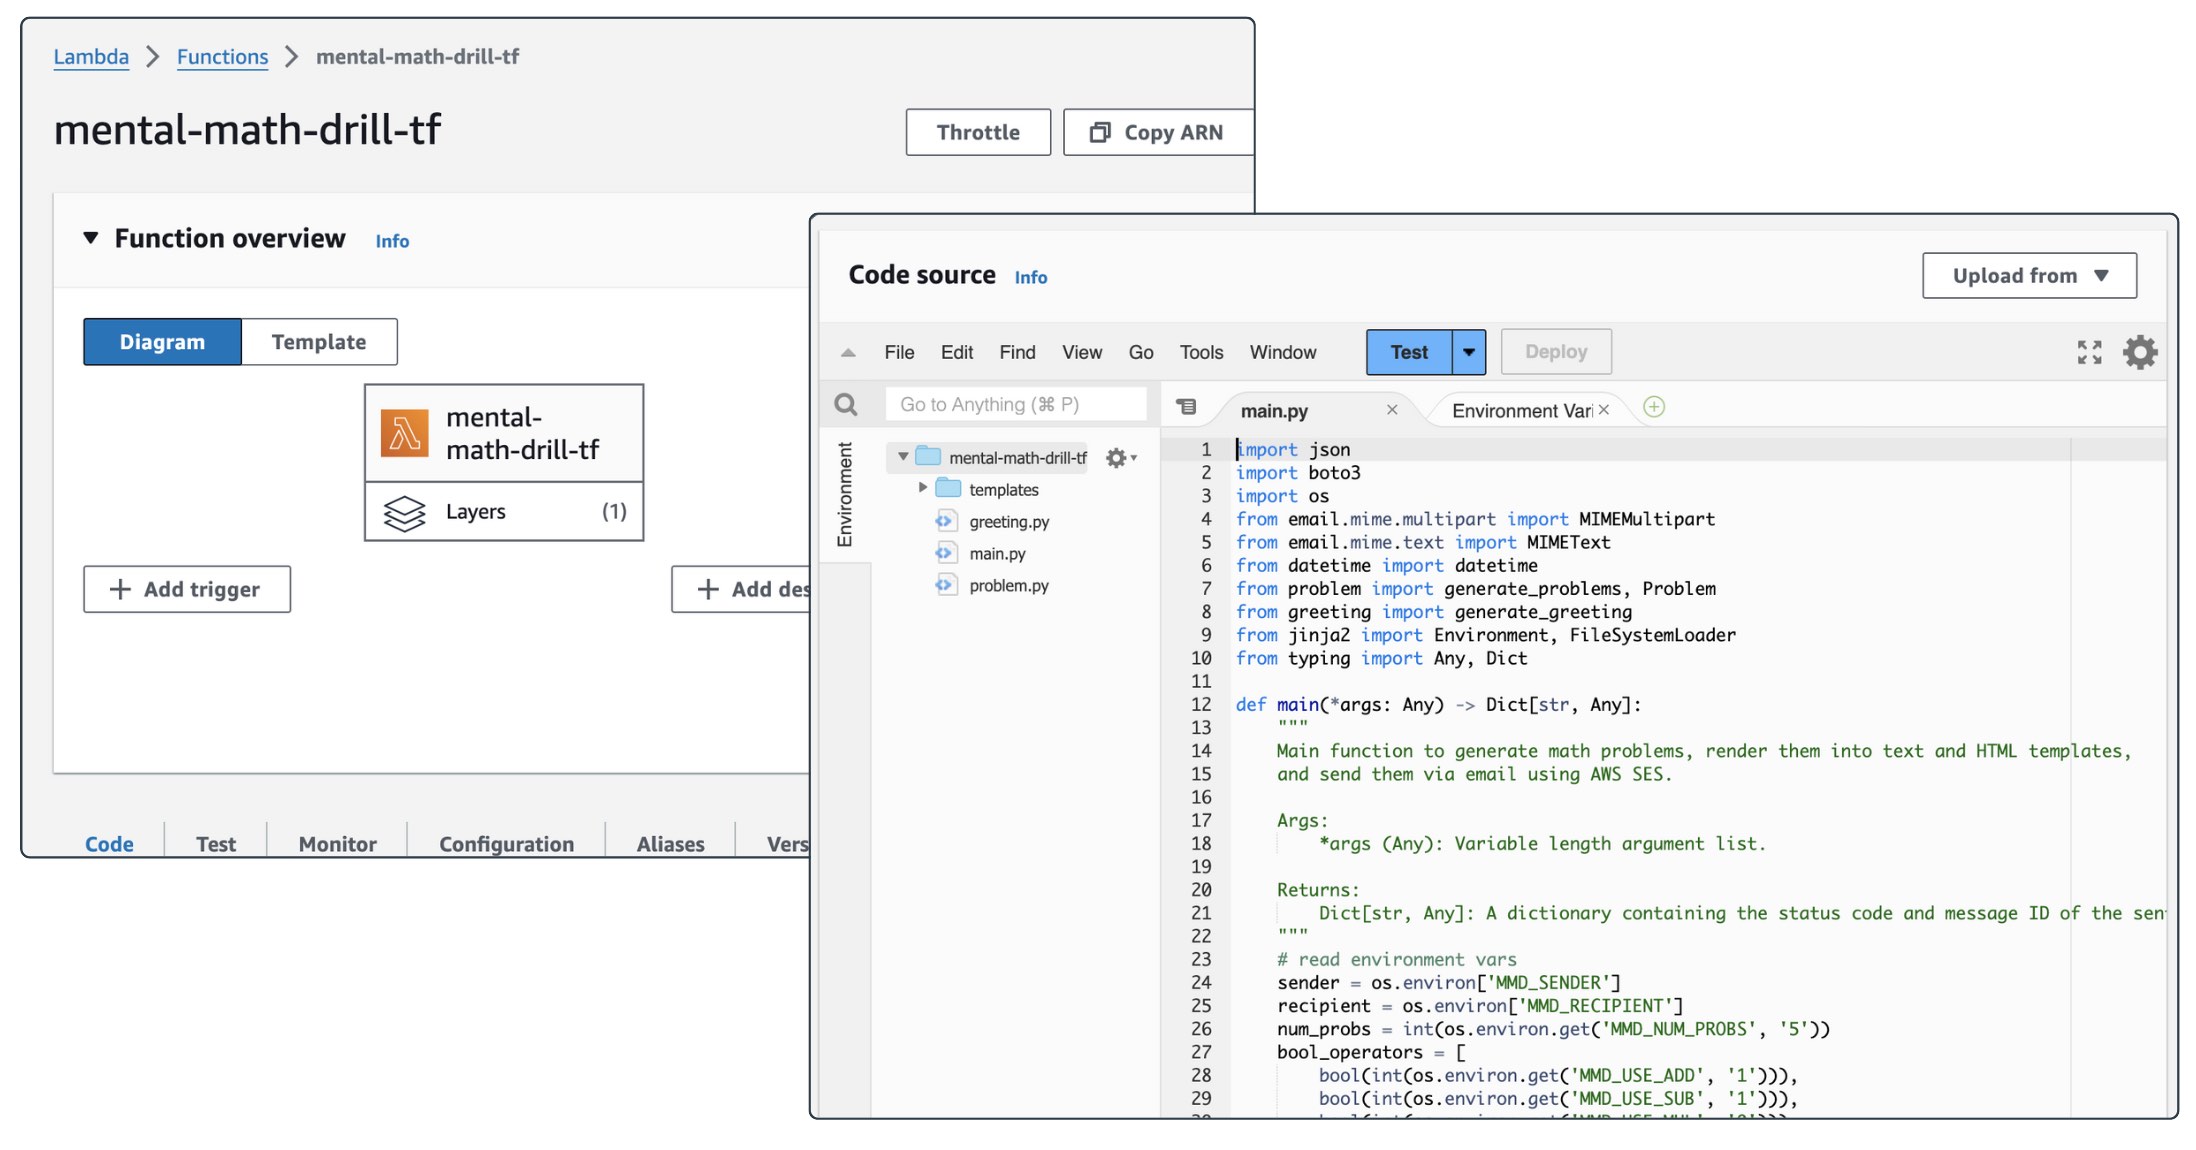Follow the Functions breadcrumb link
The width and height of the screenshot is (2196, 1150).
click(x=223, y=57)
